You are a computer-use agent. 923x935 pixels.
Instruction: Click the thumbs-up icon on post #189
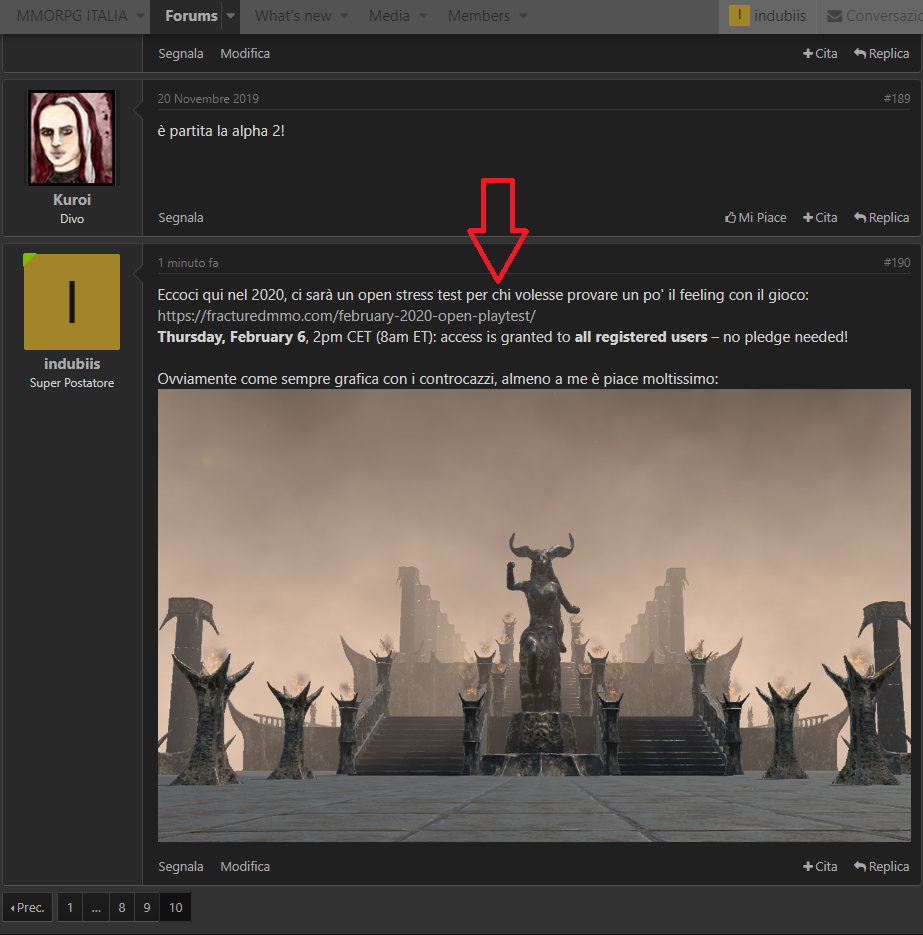pyautogui.click(x=730, y=218)
